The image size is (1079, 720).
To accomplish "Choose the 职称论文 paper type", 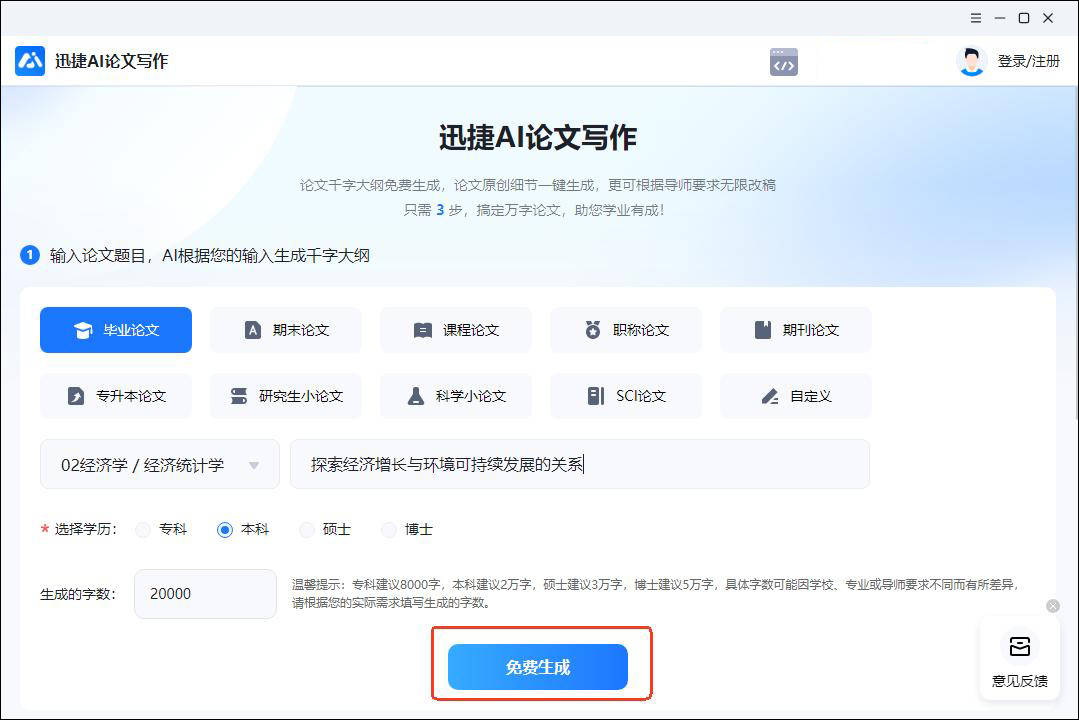I will click(x=626, y=330).
